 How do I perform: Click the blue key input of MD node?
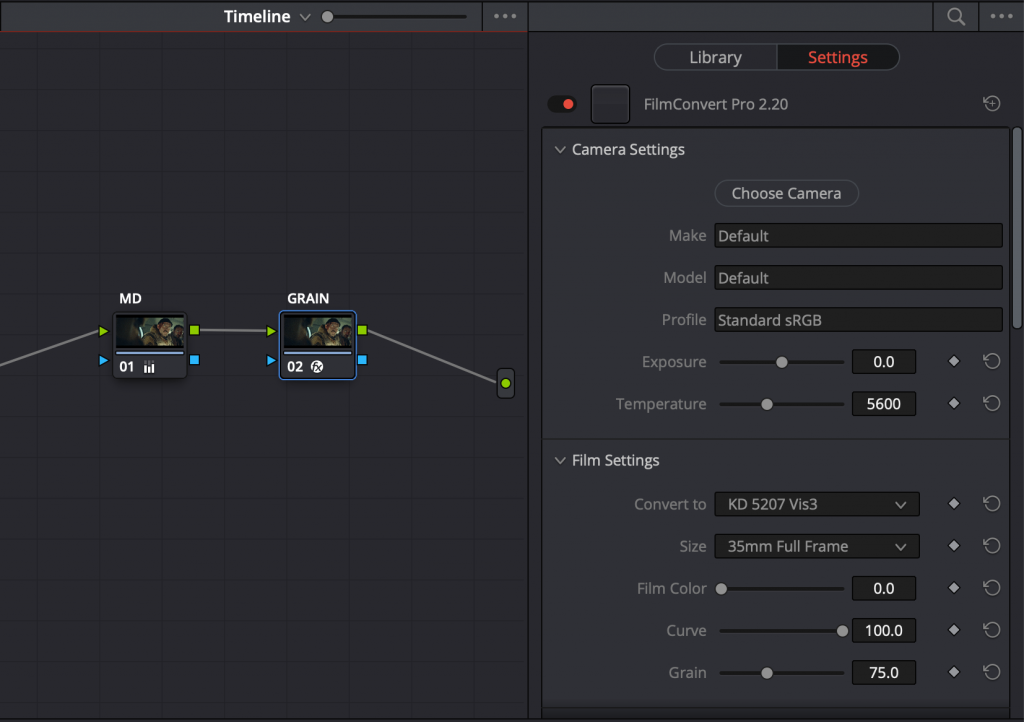tap(103, 360)
